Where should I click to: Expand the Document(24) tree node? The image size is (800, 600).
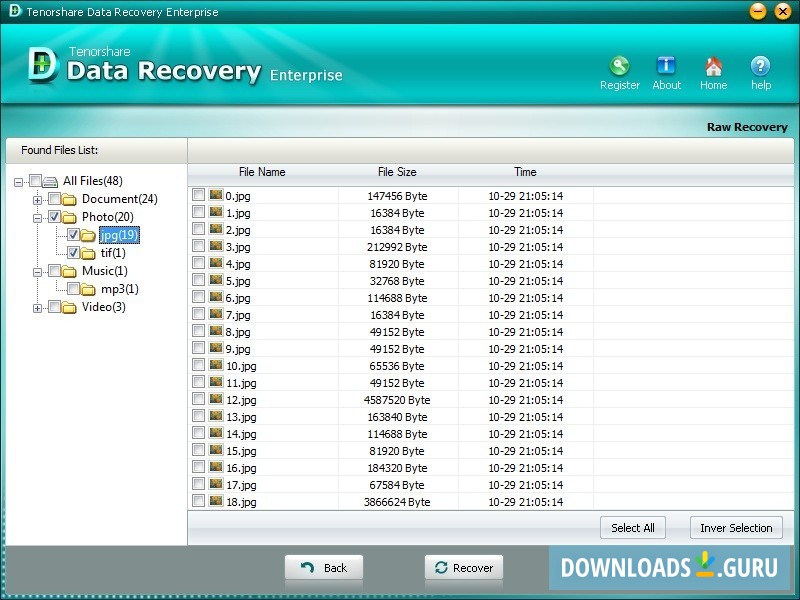click(x=37, y=199)
